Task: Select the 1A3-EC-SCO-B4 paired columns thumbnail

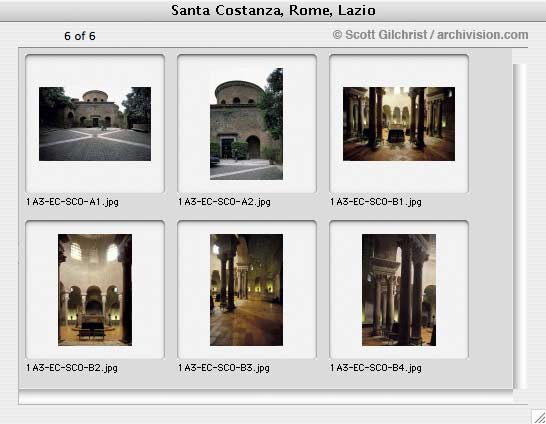Action: 399,290
